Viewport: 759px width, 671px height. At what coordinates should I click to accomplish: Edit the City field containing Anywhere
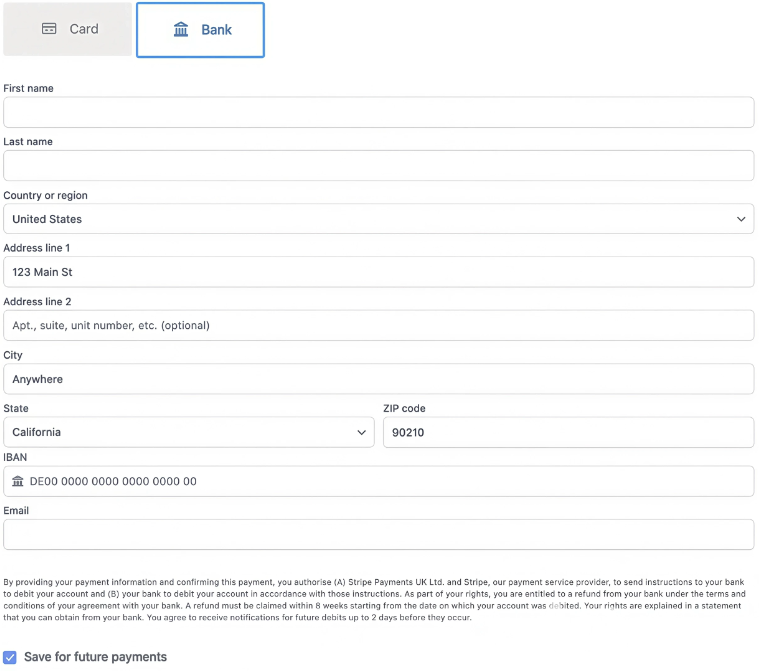click(379, 379)
